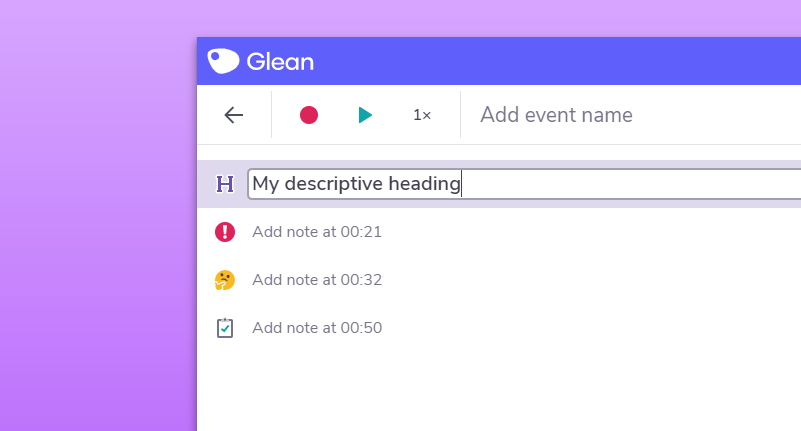Image resolution: width=801 pixels, height=431 pixels.
Task: Open the Add note at 00:32 entry
Action: (317, 280)
